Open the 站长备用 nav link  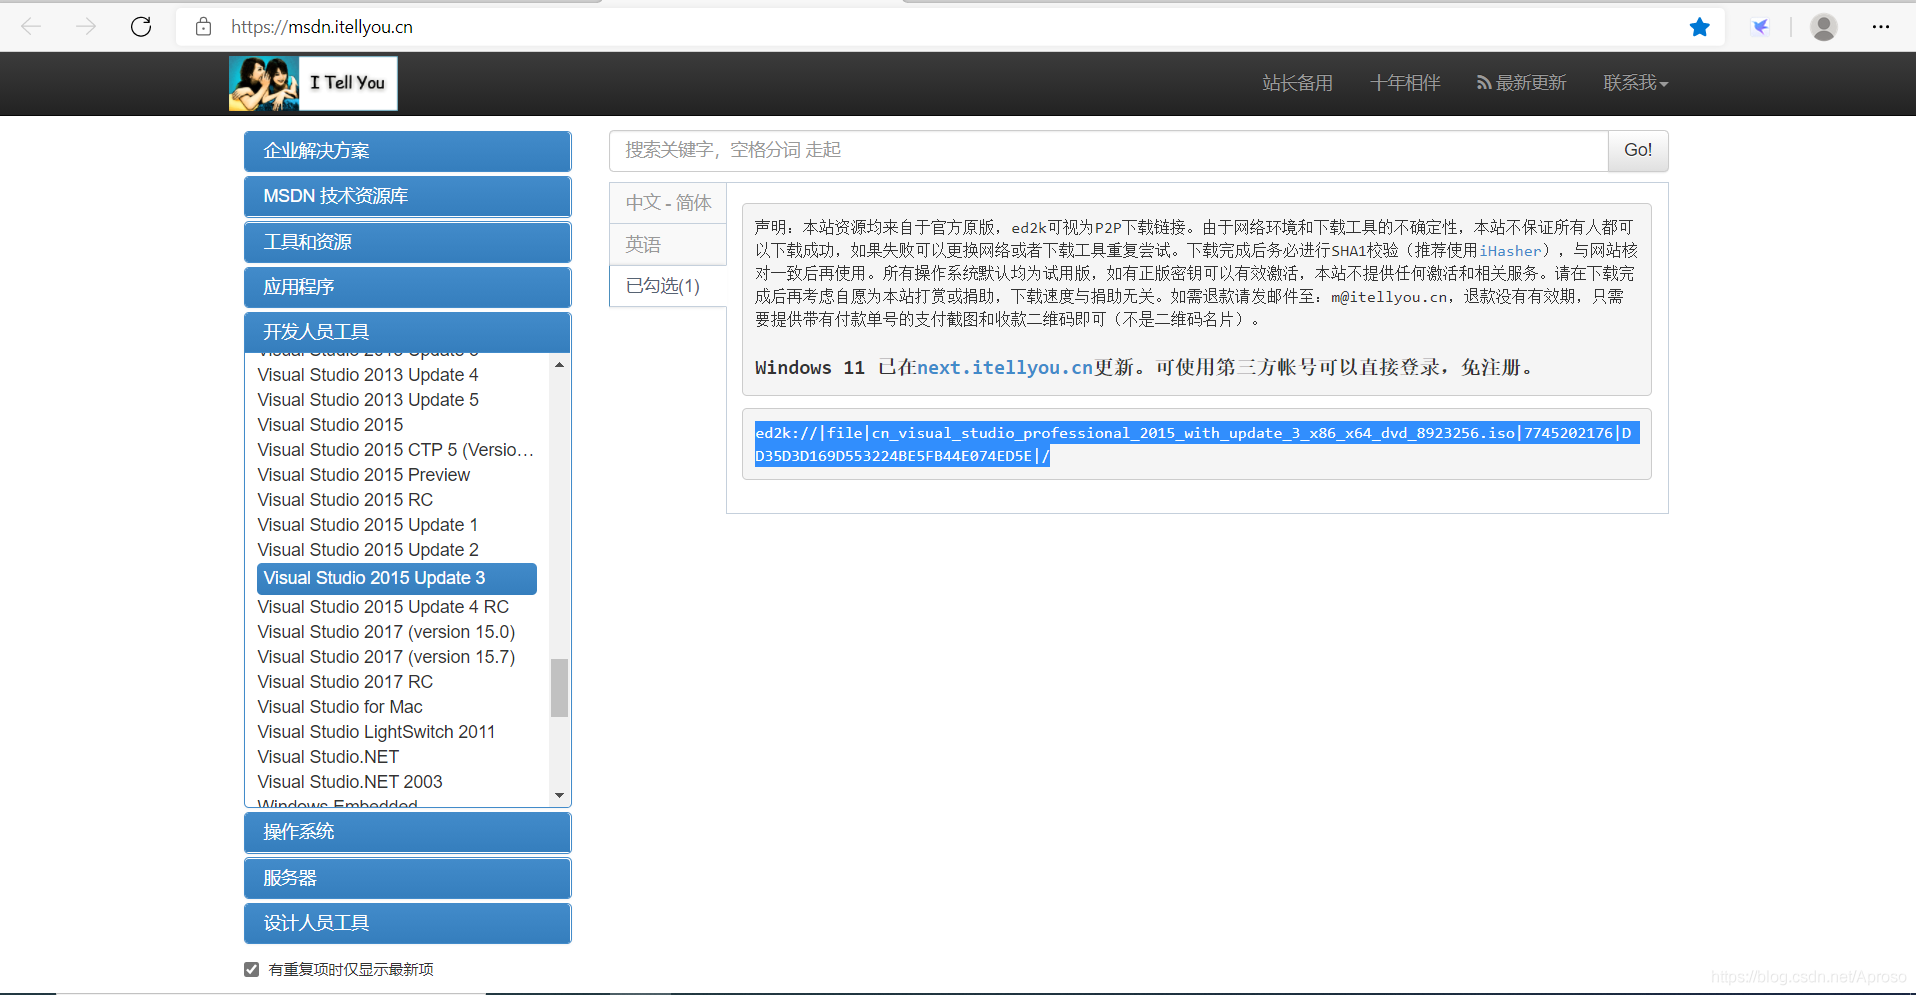point(1297,83)
